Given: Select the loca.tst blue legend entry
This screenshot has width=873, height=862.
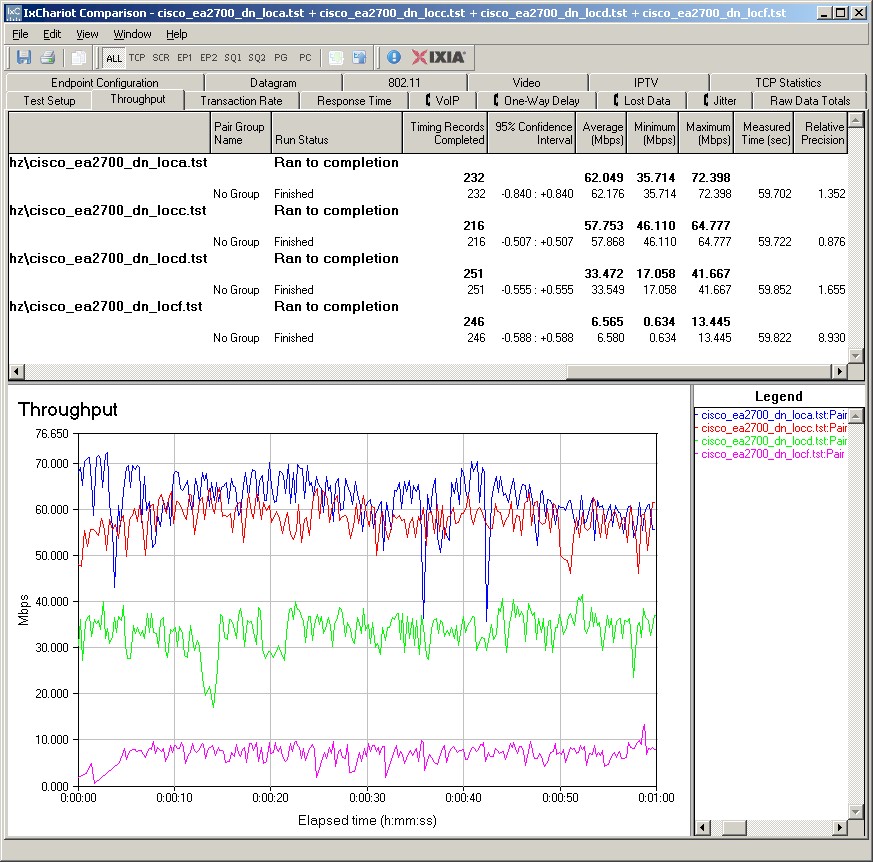Looking at the screenshot, I should (773, 415).
